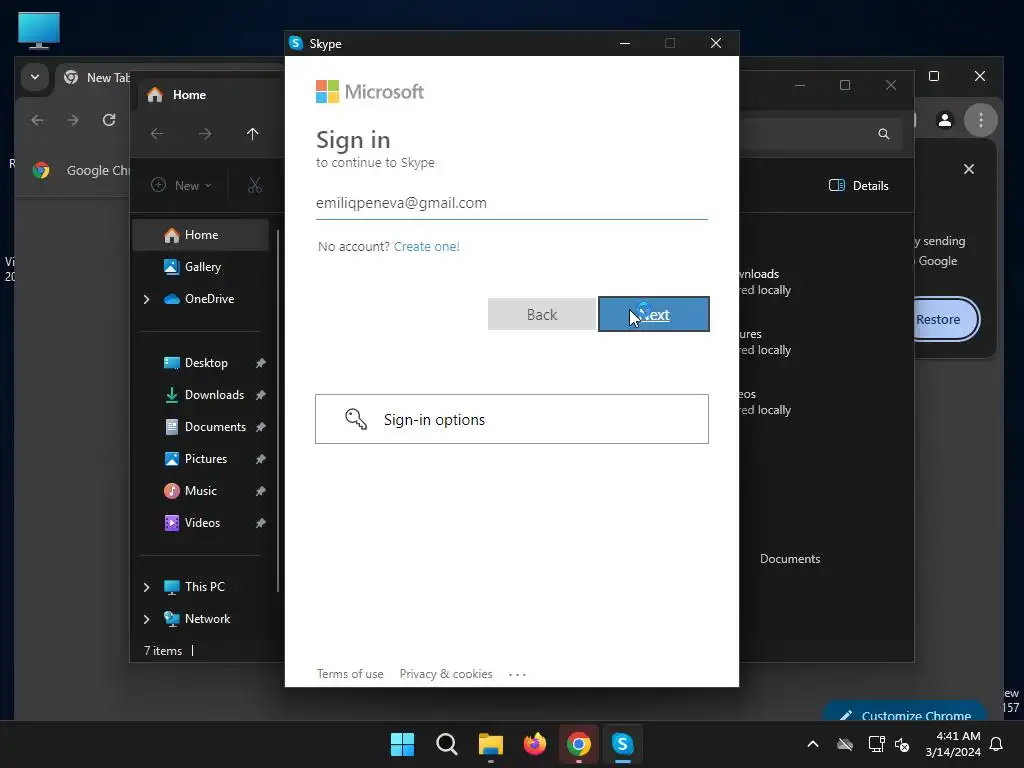The image size is (1024, 768).
Task: Click the Cut scissors icon in File Explorer
Action: tap(255, 185)
